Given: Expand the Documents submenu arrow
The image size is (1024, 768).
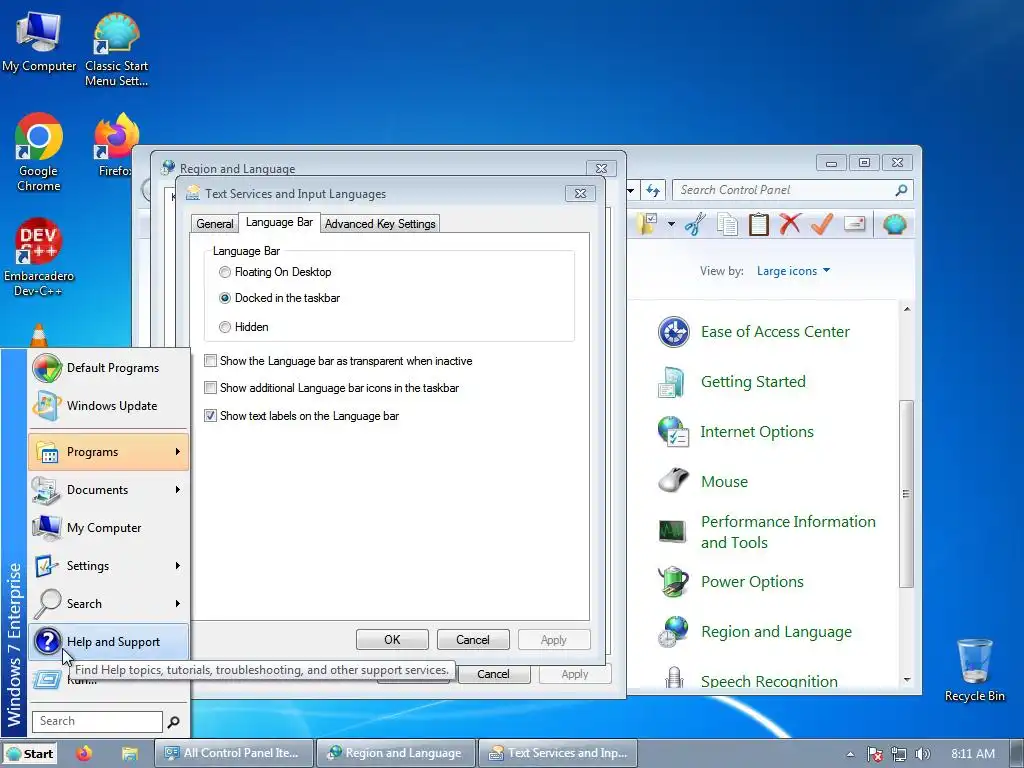Looking at the screenshot, I should point(178,490).
